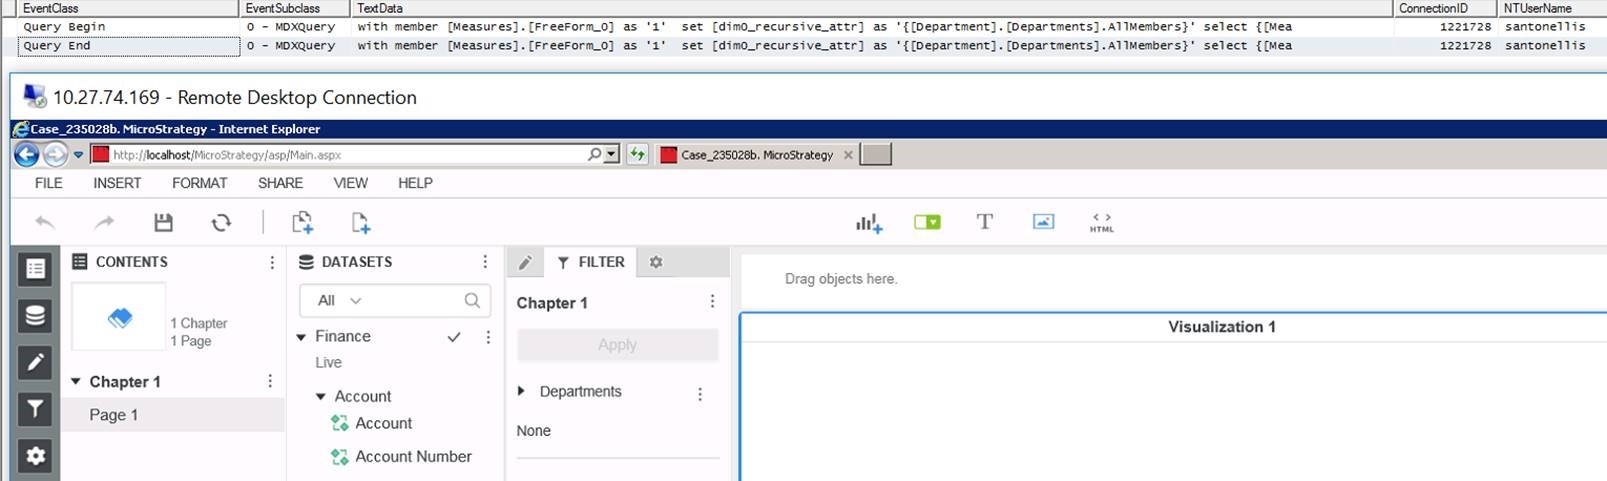Click the browser Back button
This screenshot has height=481, width=1607.
pos(27,154)
